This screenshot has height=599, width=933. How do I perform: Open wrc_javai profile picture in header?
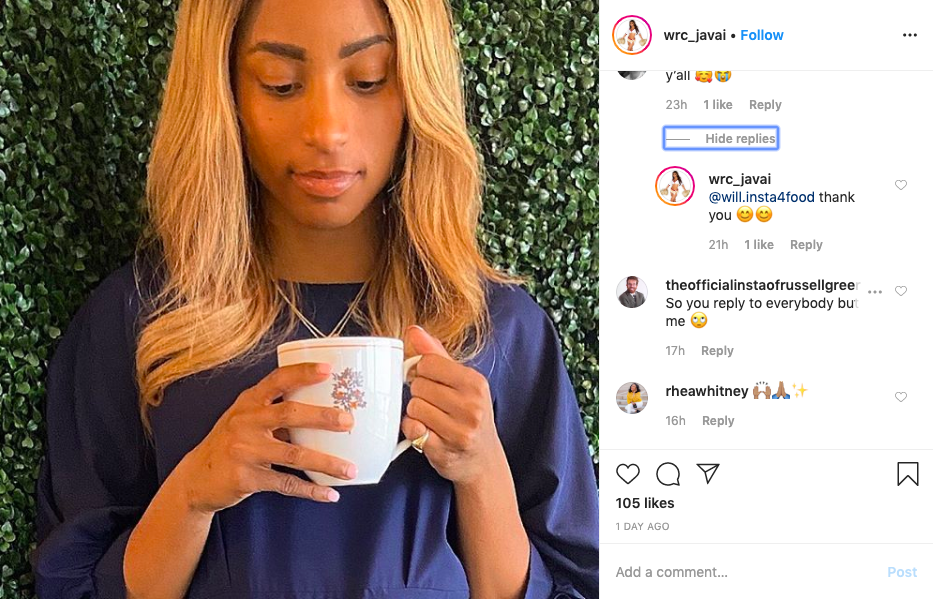[x=632, y=35]
